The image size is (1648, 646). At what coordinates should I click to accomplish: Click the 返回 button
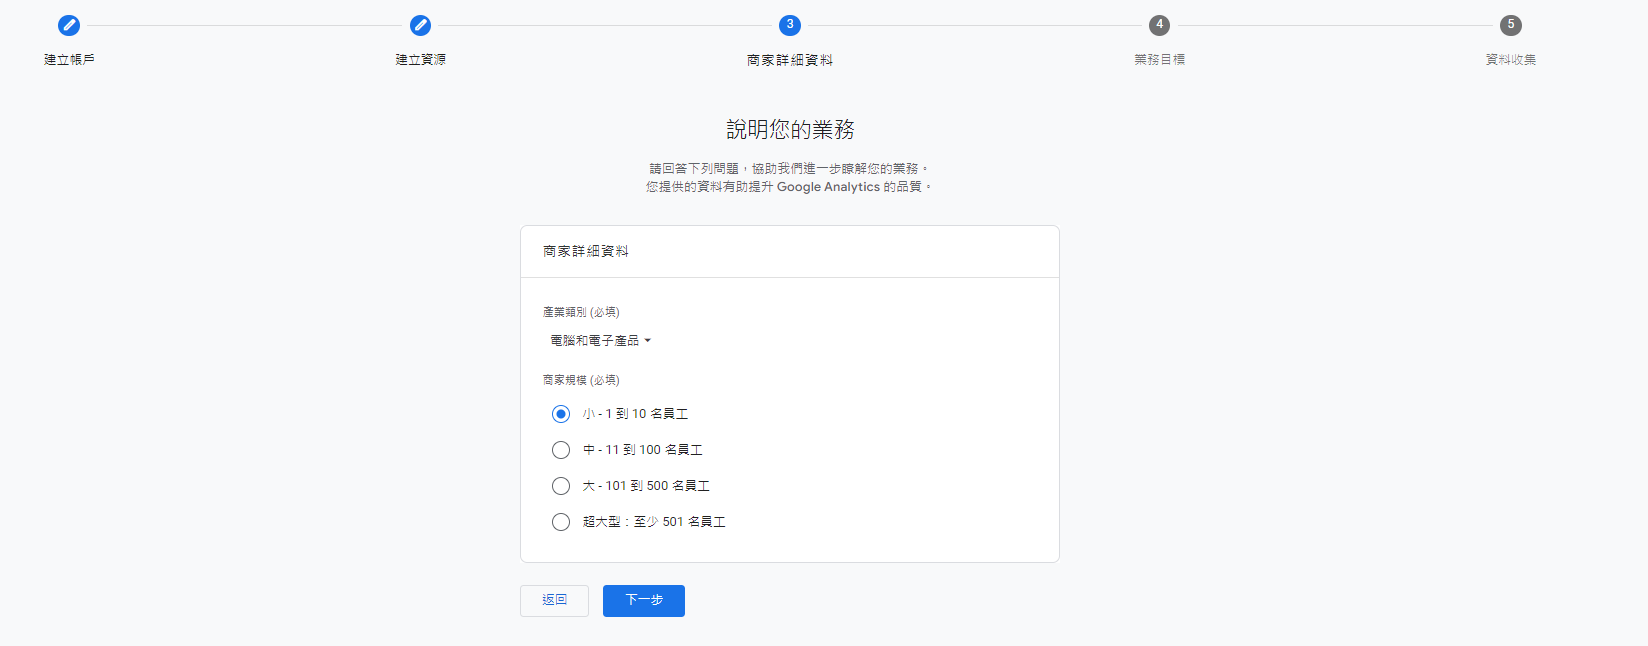pos(554,600)
